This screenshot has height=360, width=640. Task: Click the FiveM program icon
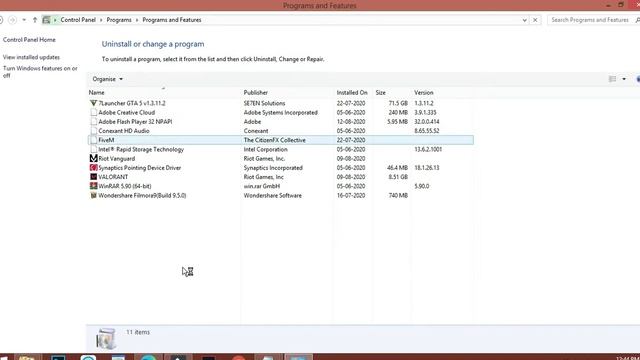point(93,140)
